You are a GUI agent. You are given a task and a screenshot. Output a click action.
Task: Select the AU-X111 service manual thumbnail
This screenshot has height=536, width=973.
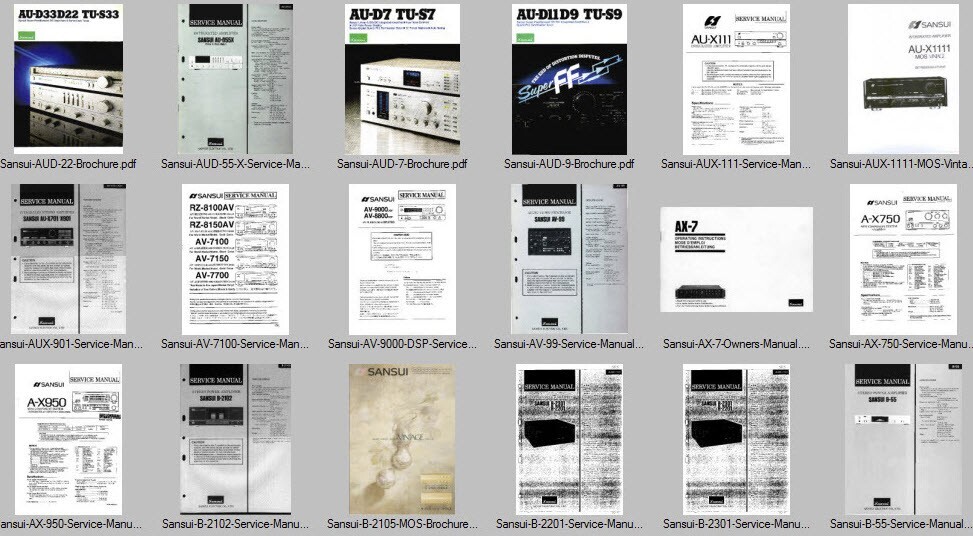point(736,79)
